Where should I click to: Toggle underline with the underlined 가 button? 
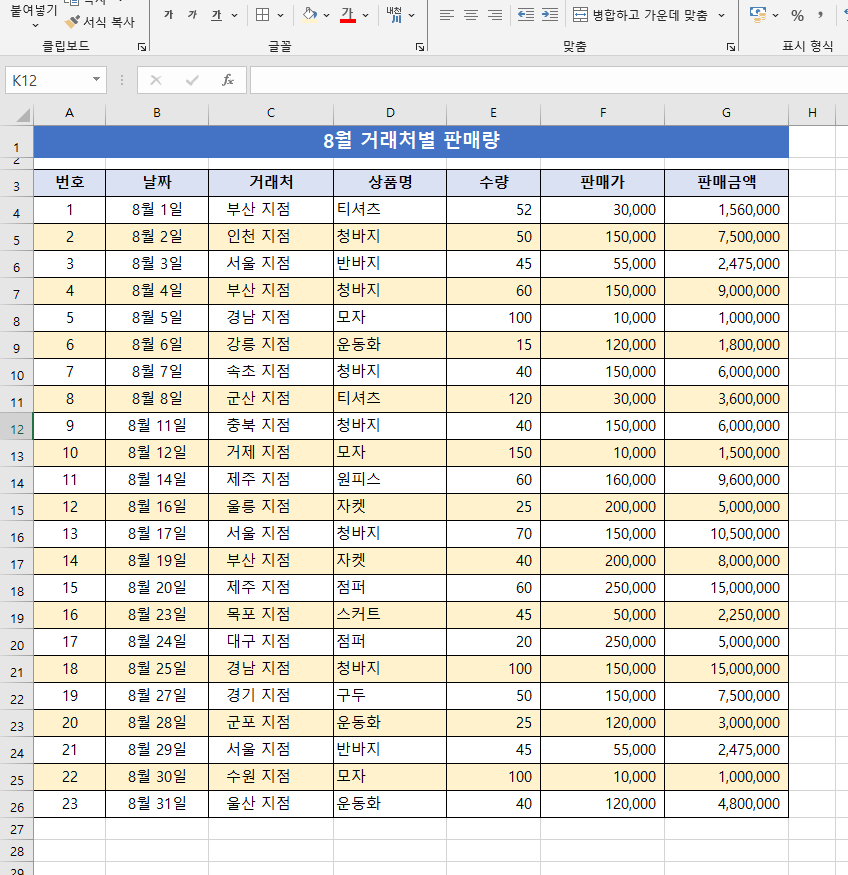pos(216,15)
